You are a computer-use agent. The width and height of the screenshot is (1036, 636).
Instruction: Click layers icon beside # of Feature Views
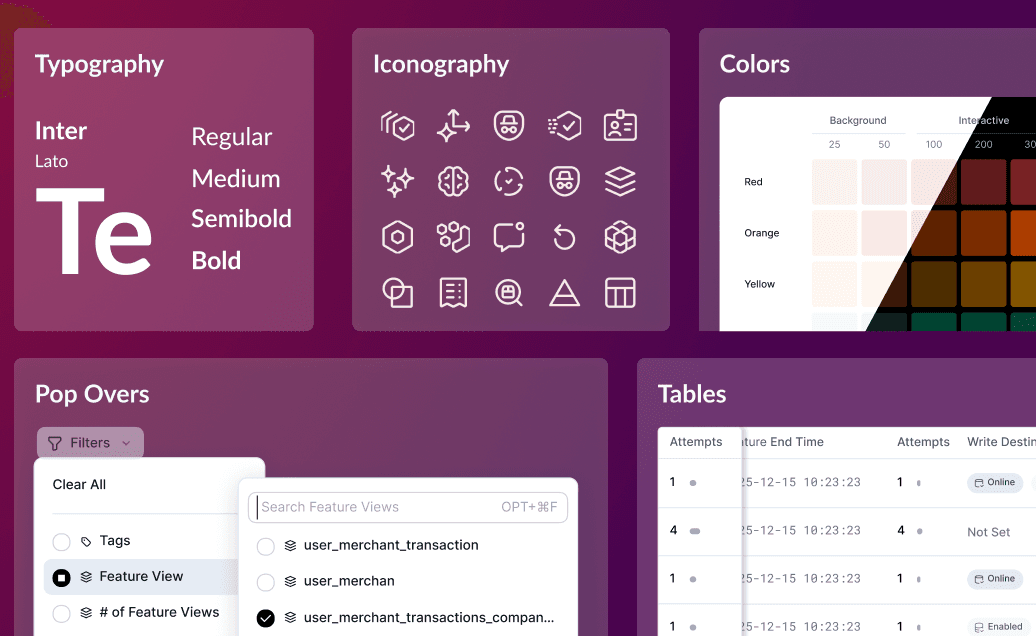(86, 612)
